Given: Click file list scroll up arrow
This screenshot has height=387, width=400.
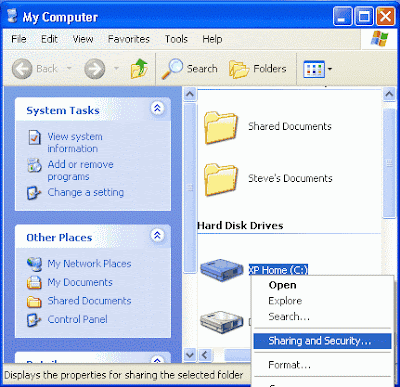Looking at the screenshot, I should point(389,94).
